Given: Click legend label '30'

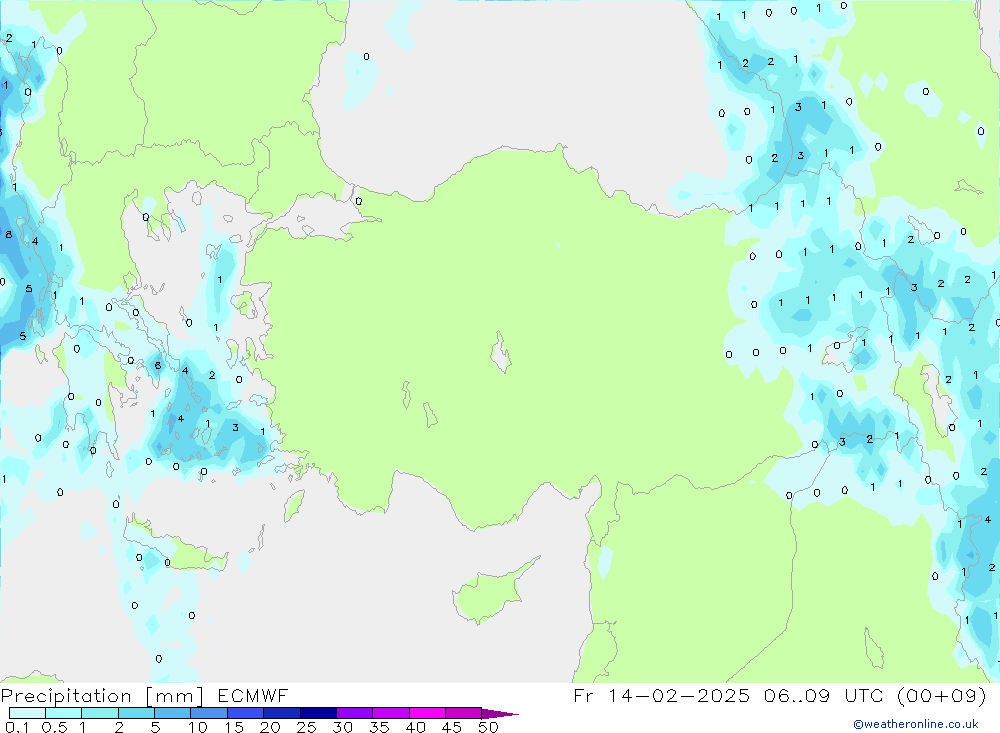Looking at the screenshot, I should (x=343, y=727).
